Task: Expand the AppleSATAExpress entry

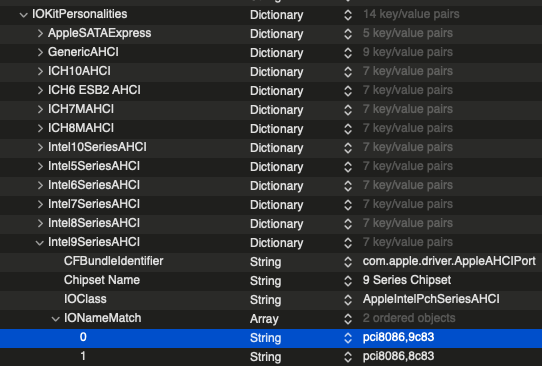Action: pyautogui.click(x=40, y=34)
